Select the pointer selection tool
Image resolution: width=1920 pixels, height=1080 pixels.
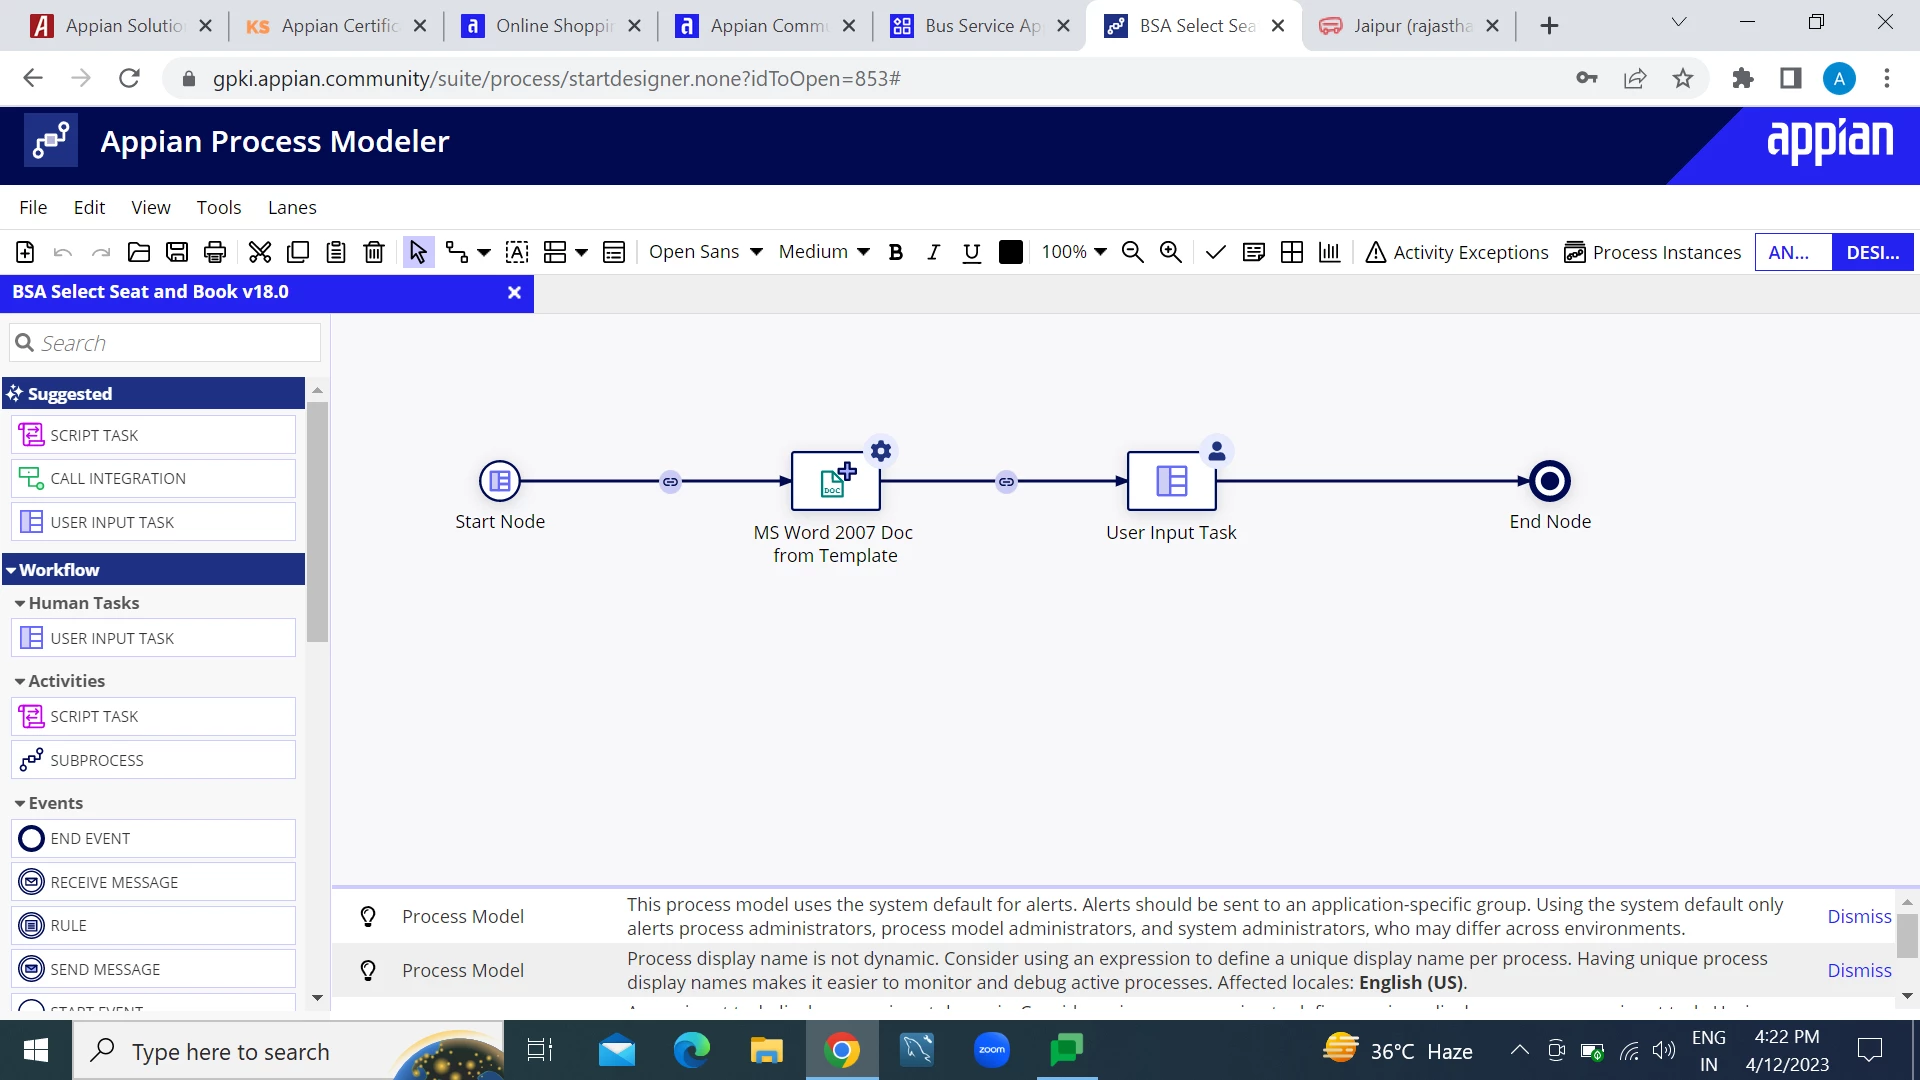point(418,252)
